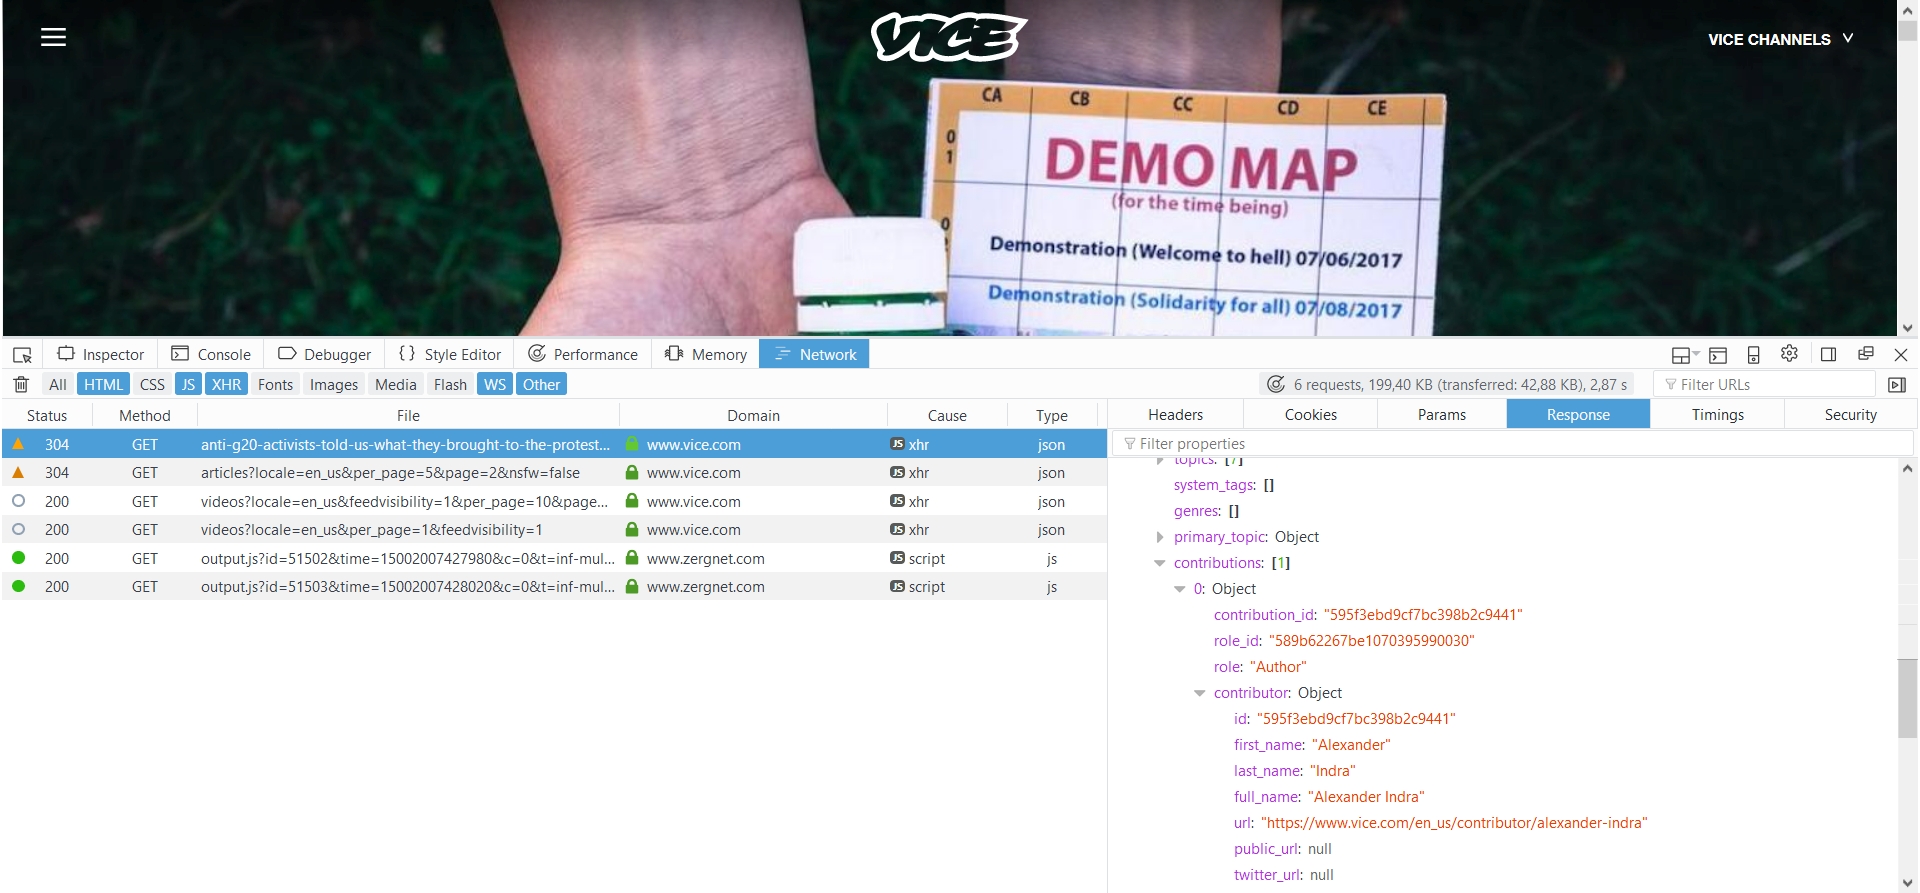The width and height of the screenshot is (1920, 893).
Task: Select the output.js?id=51503 request
Action: [x=554, y=587]
